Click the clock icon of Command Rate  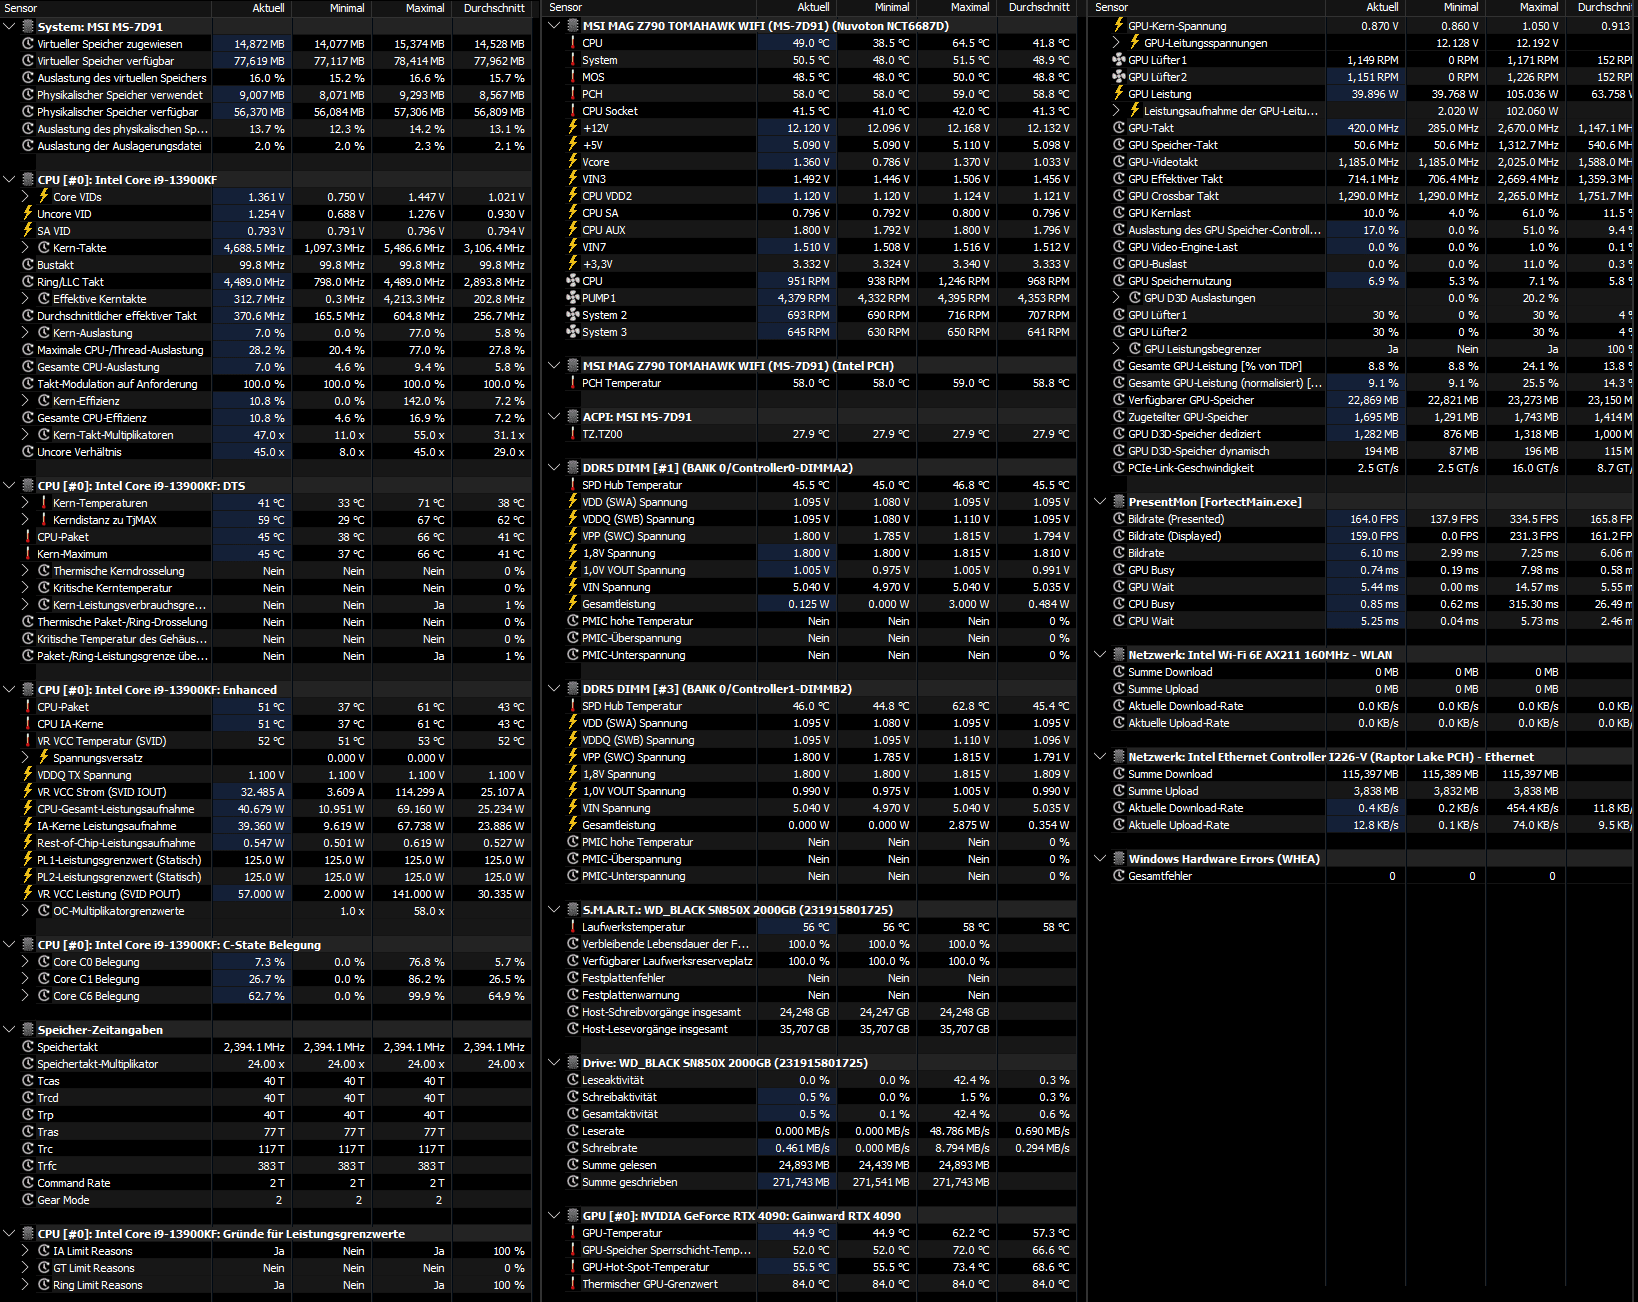click(28, 1183)
